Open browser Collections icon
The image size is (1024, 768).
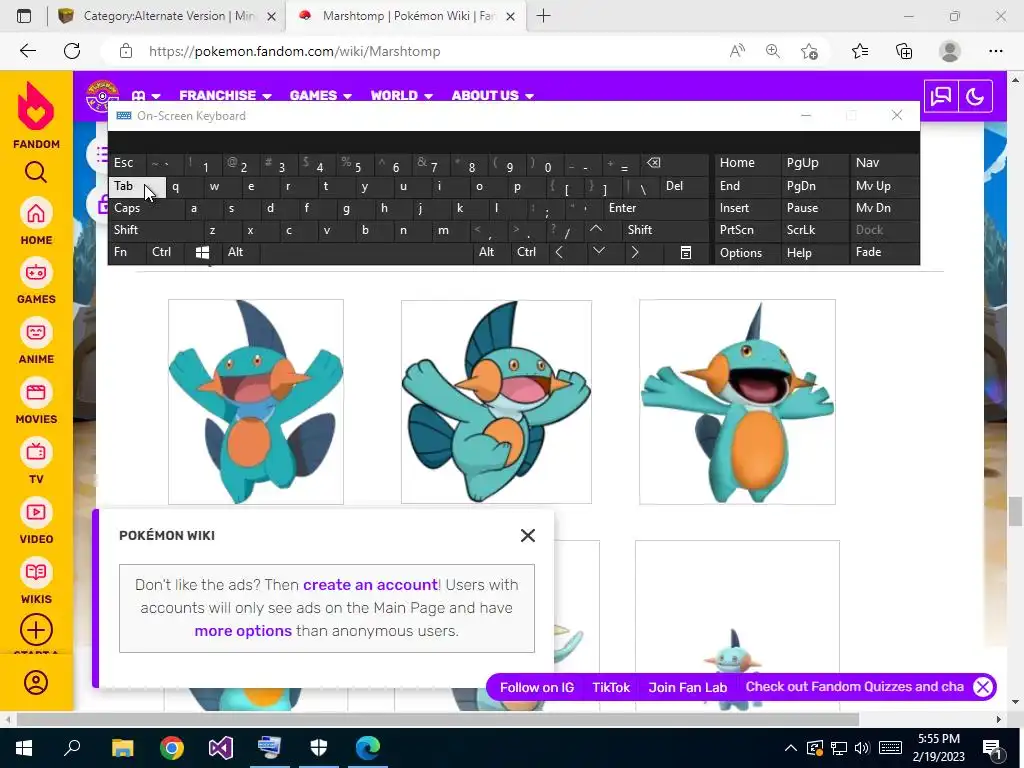[x=904, y=51]
